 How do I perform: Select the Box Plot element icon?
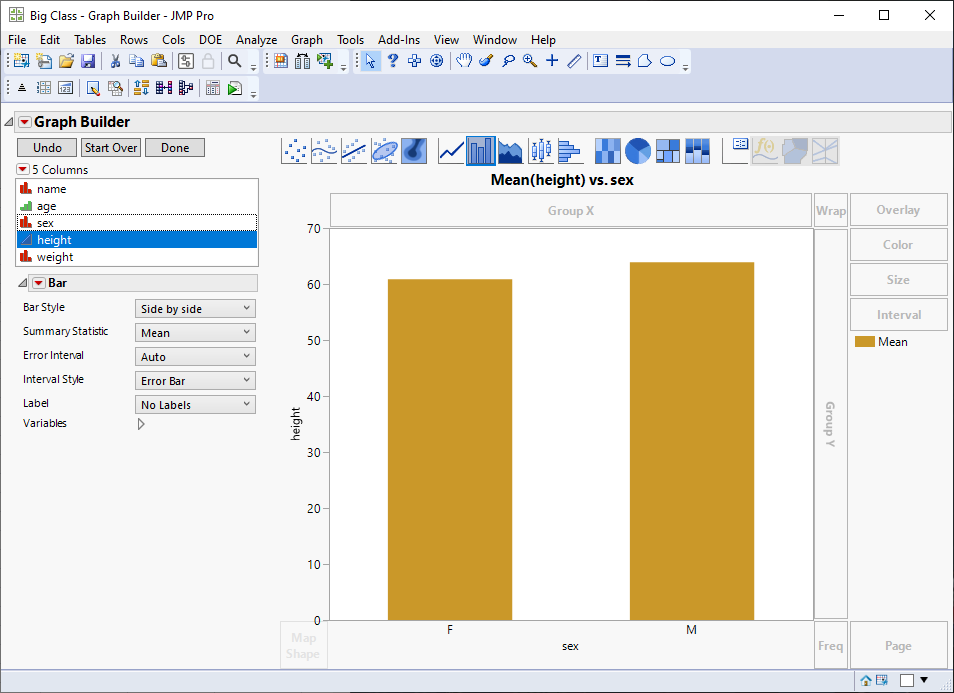tap(541, 151)
